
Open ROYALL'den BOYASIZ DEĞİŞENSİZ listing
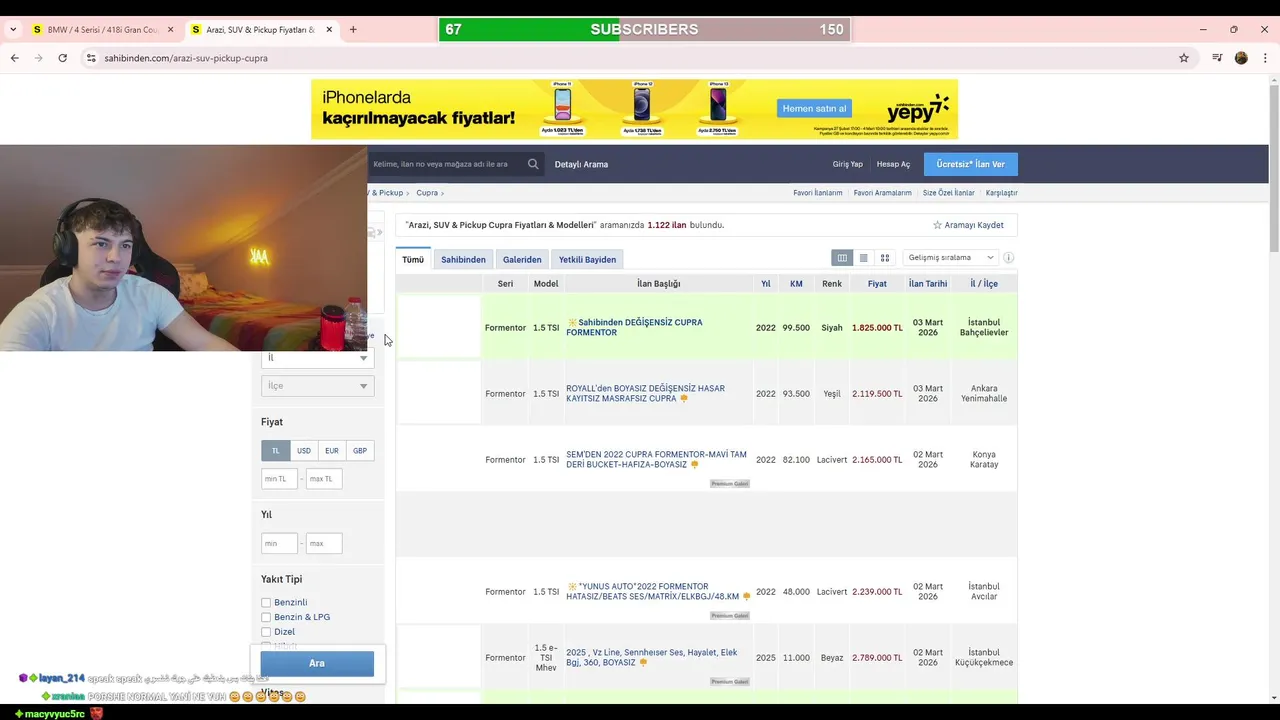645,394
